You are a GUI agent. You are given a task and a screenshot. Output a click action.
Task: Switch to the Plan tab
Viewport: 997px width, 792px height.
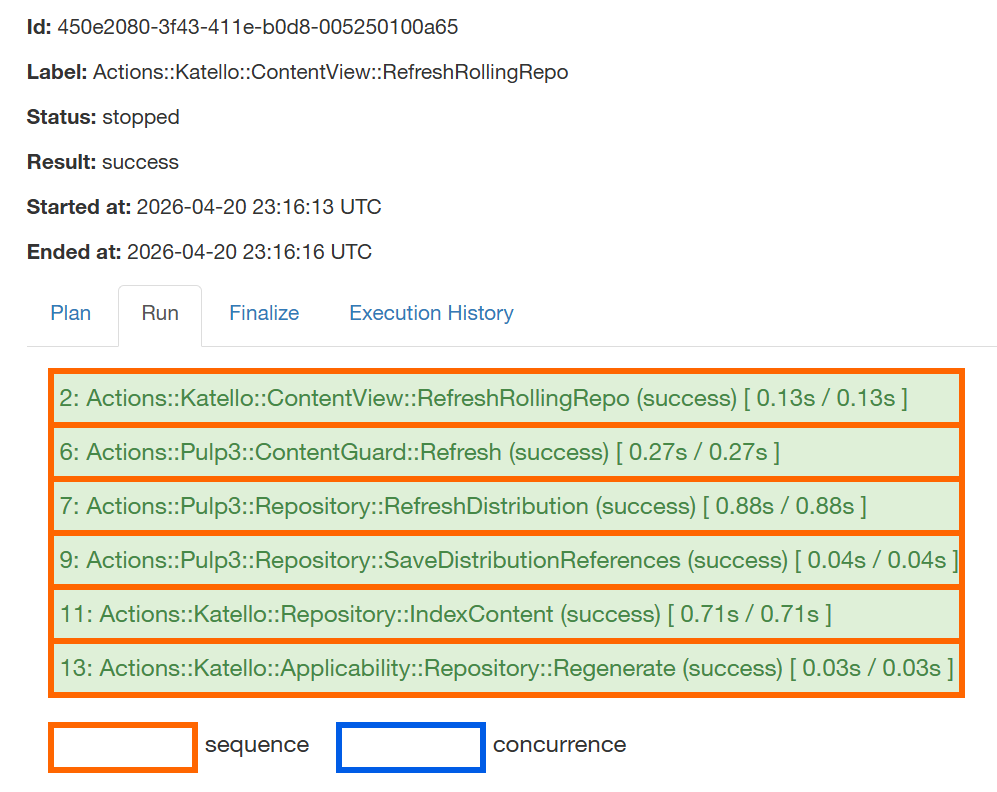click(70, 313)
